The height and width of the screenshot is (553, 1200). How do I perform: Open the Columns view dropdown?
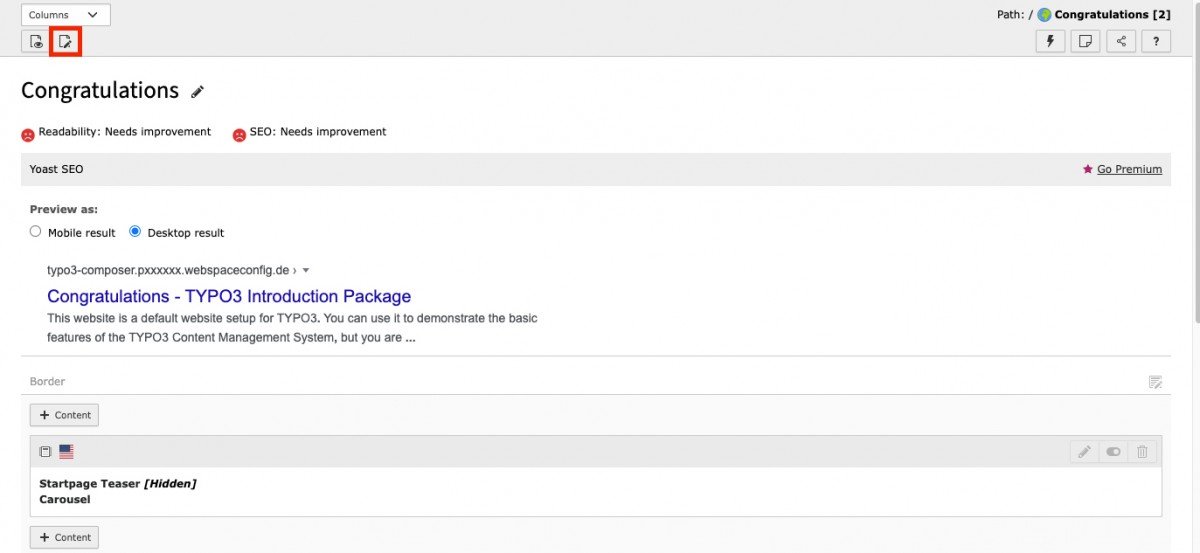point(65,15)
